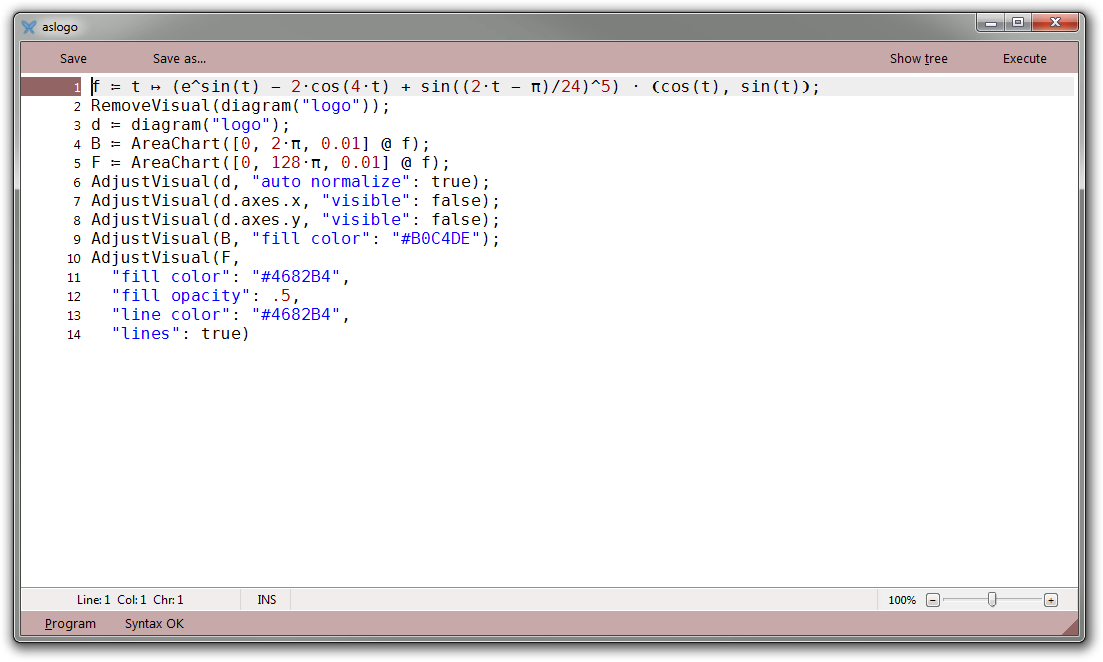Click the zoom slider handle
Image resolution: width=1103 pixels, height=662 pixels.
992,600
